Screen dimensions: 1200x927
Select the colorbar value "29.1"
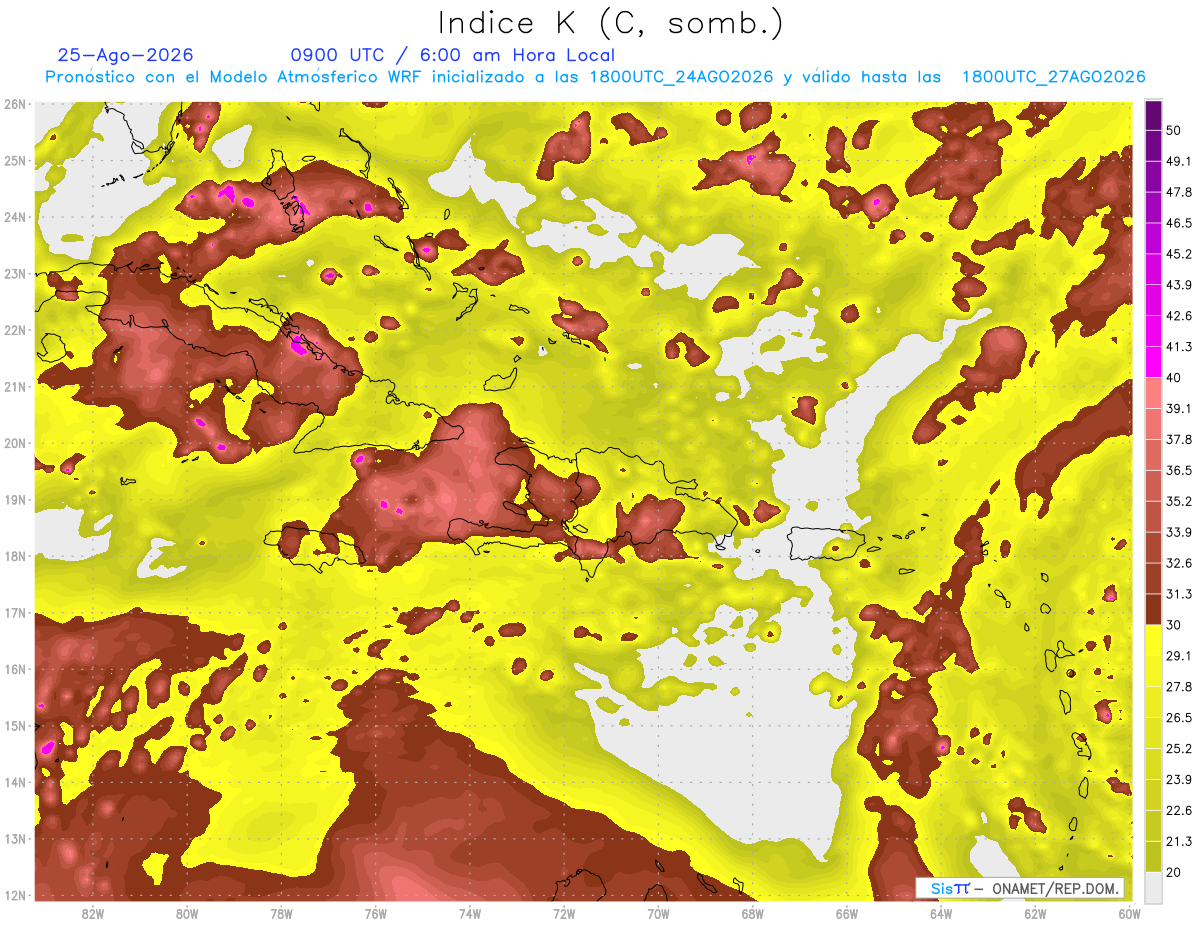point(1178,656)
